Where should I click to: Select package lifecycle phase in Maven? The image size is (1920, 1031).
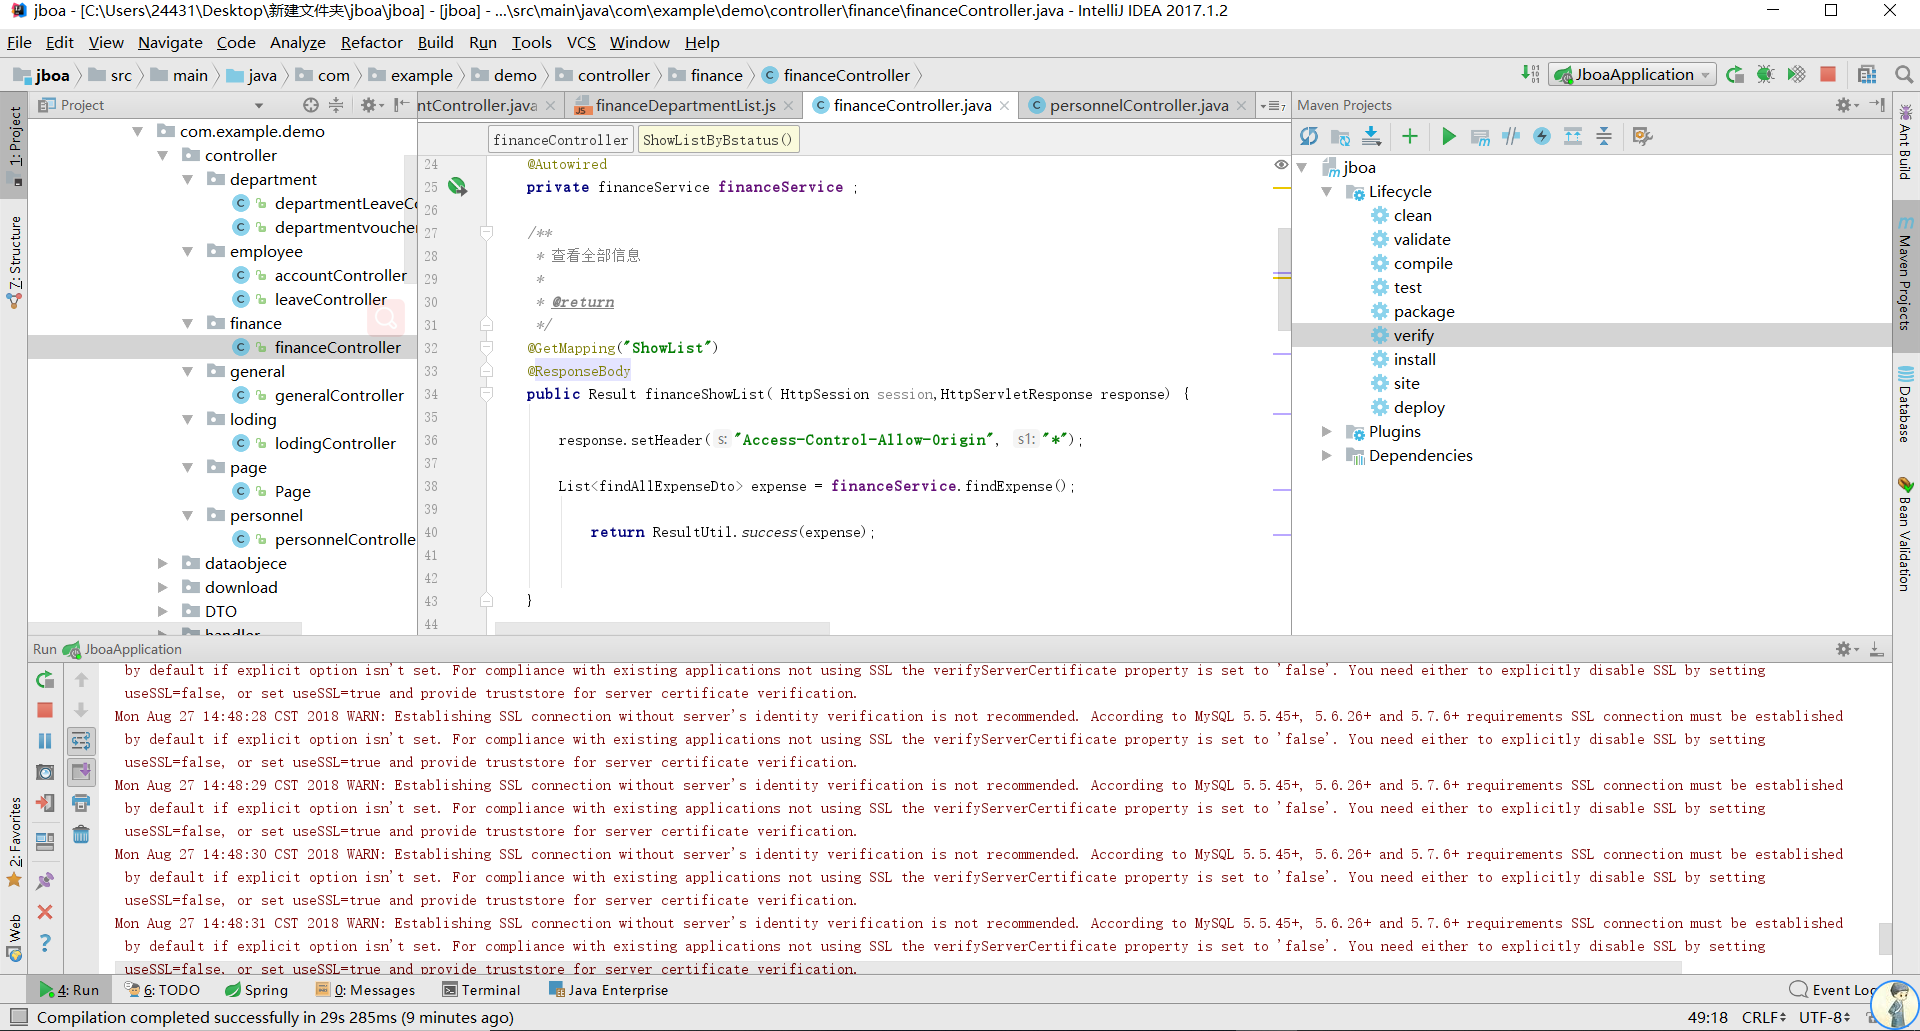tap(1424, 312)
